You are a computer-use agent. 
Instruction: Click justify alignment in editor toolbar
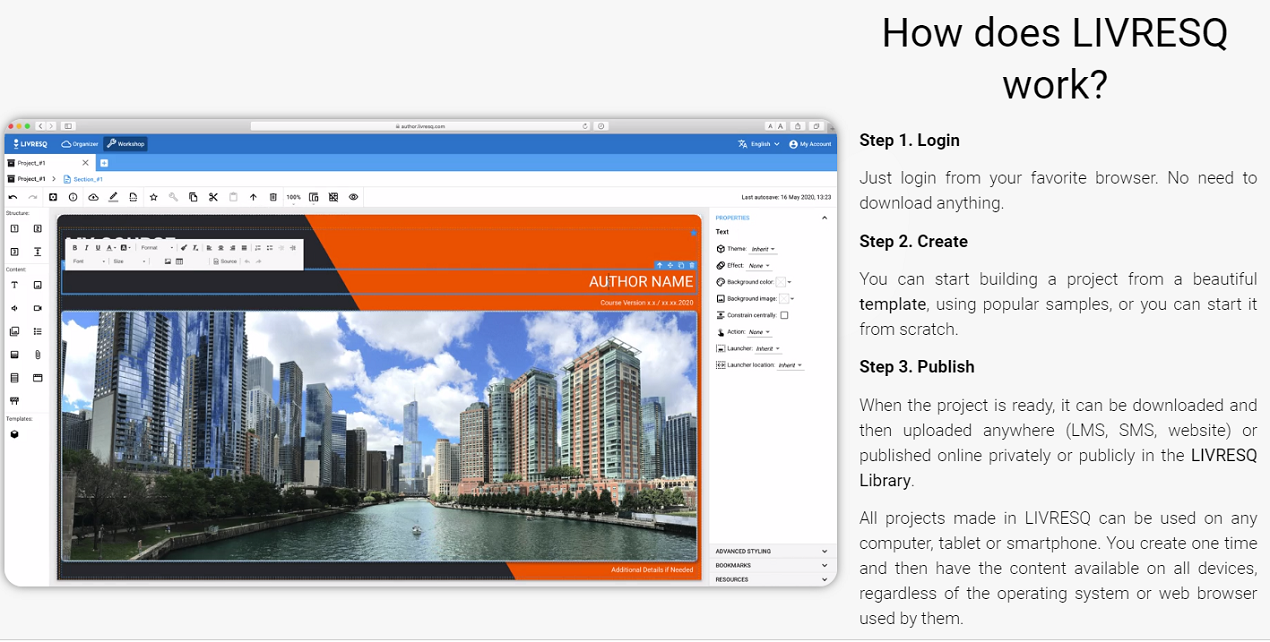pos(243,248)
